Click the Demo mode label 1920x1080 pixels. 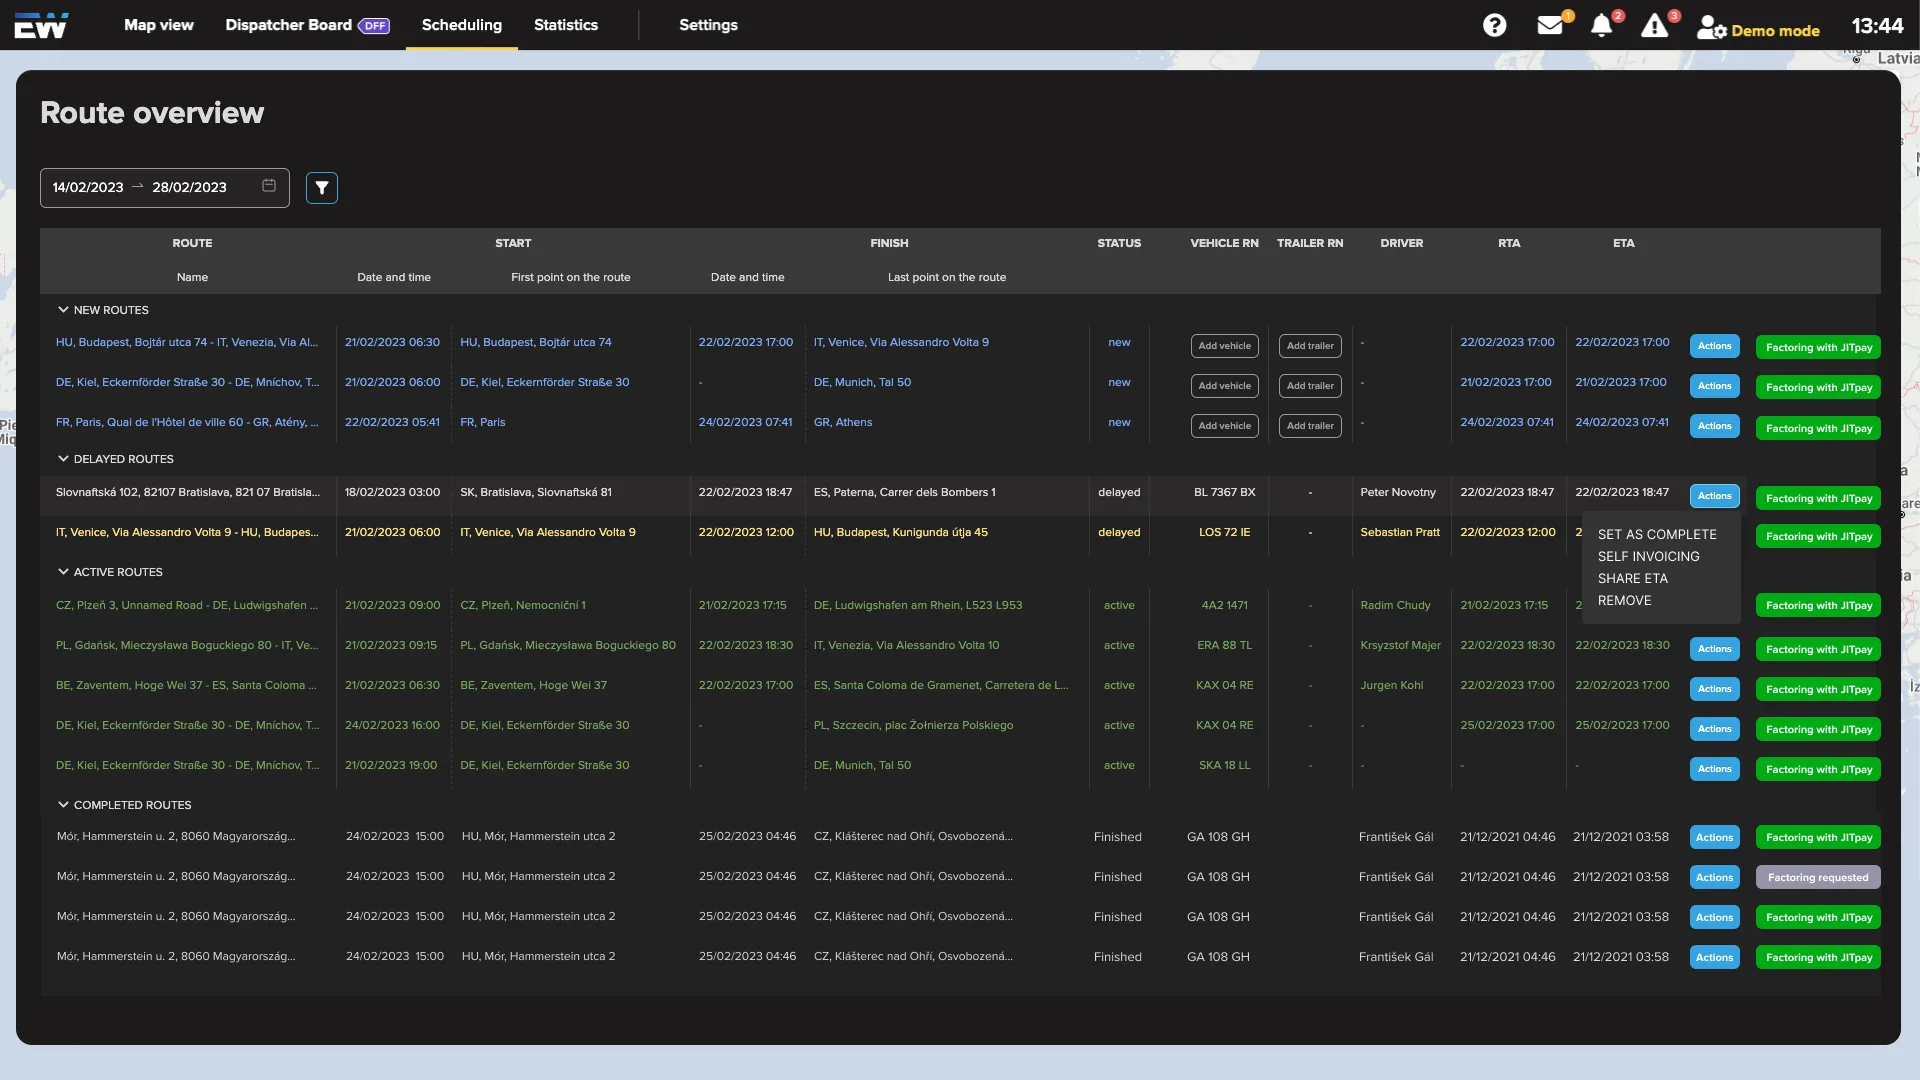[1775, 31]
